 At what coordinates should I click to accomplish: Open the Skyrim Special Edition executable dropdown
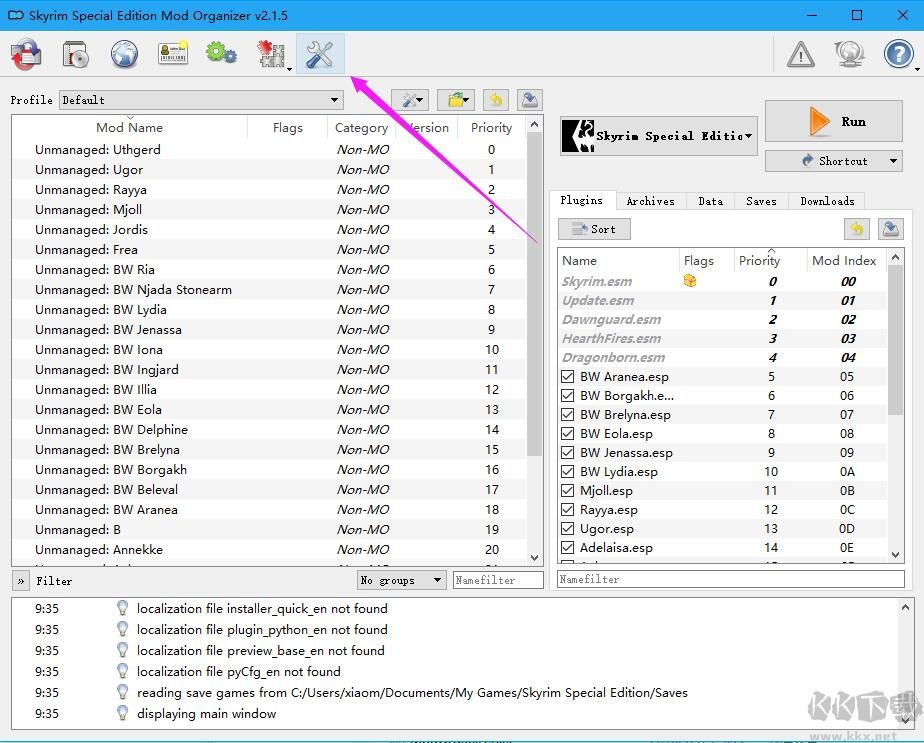pos(658,136)
